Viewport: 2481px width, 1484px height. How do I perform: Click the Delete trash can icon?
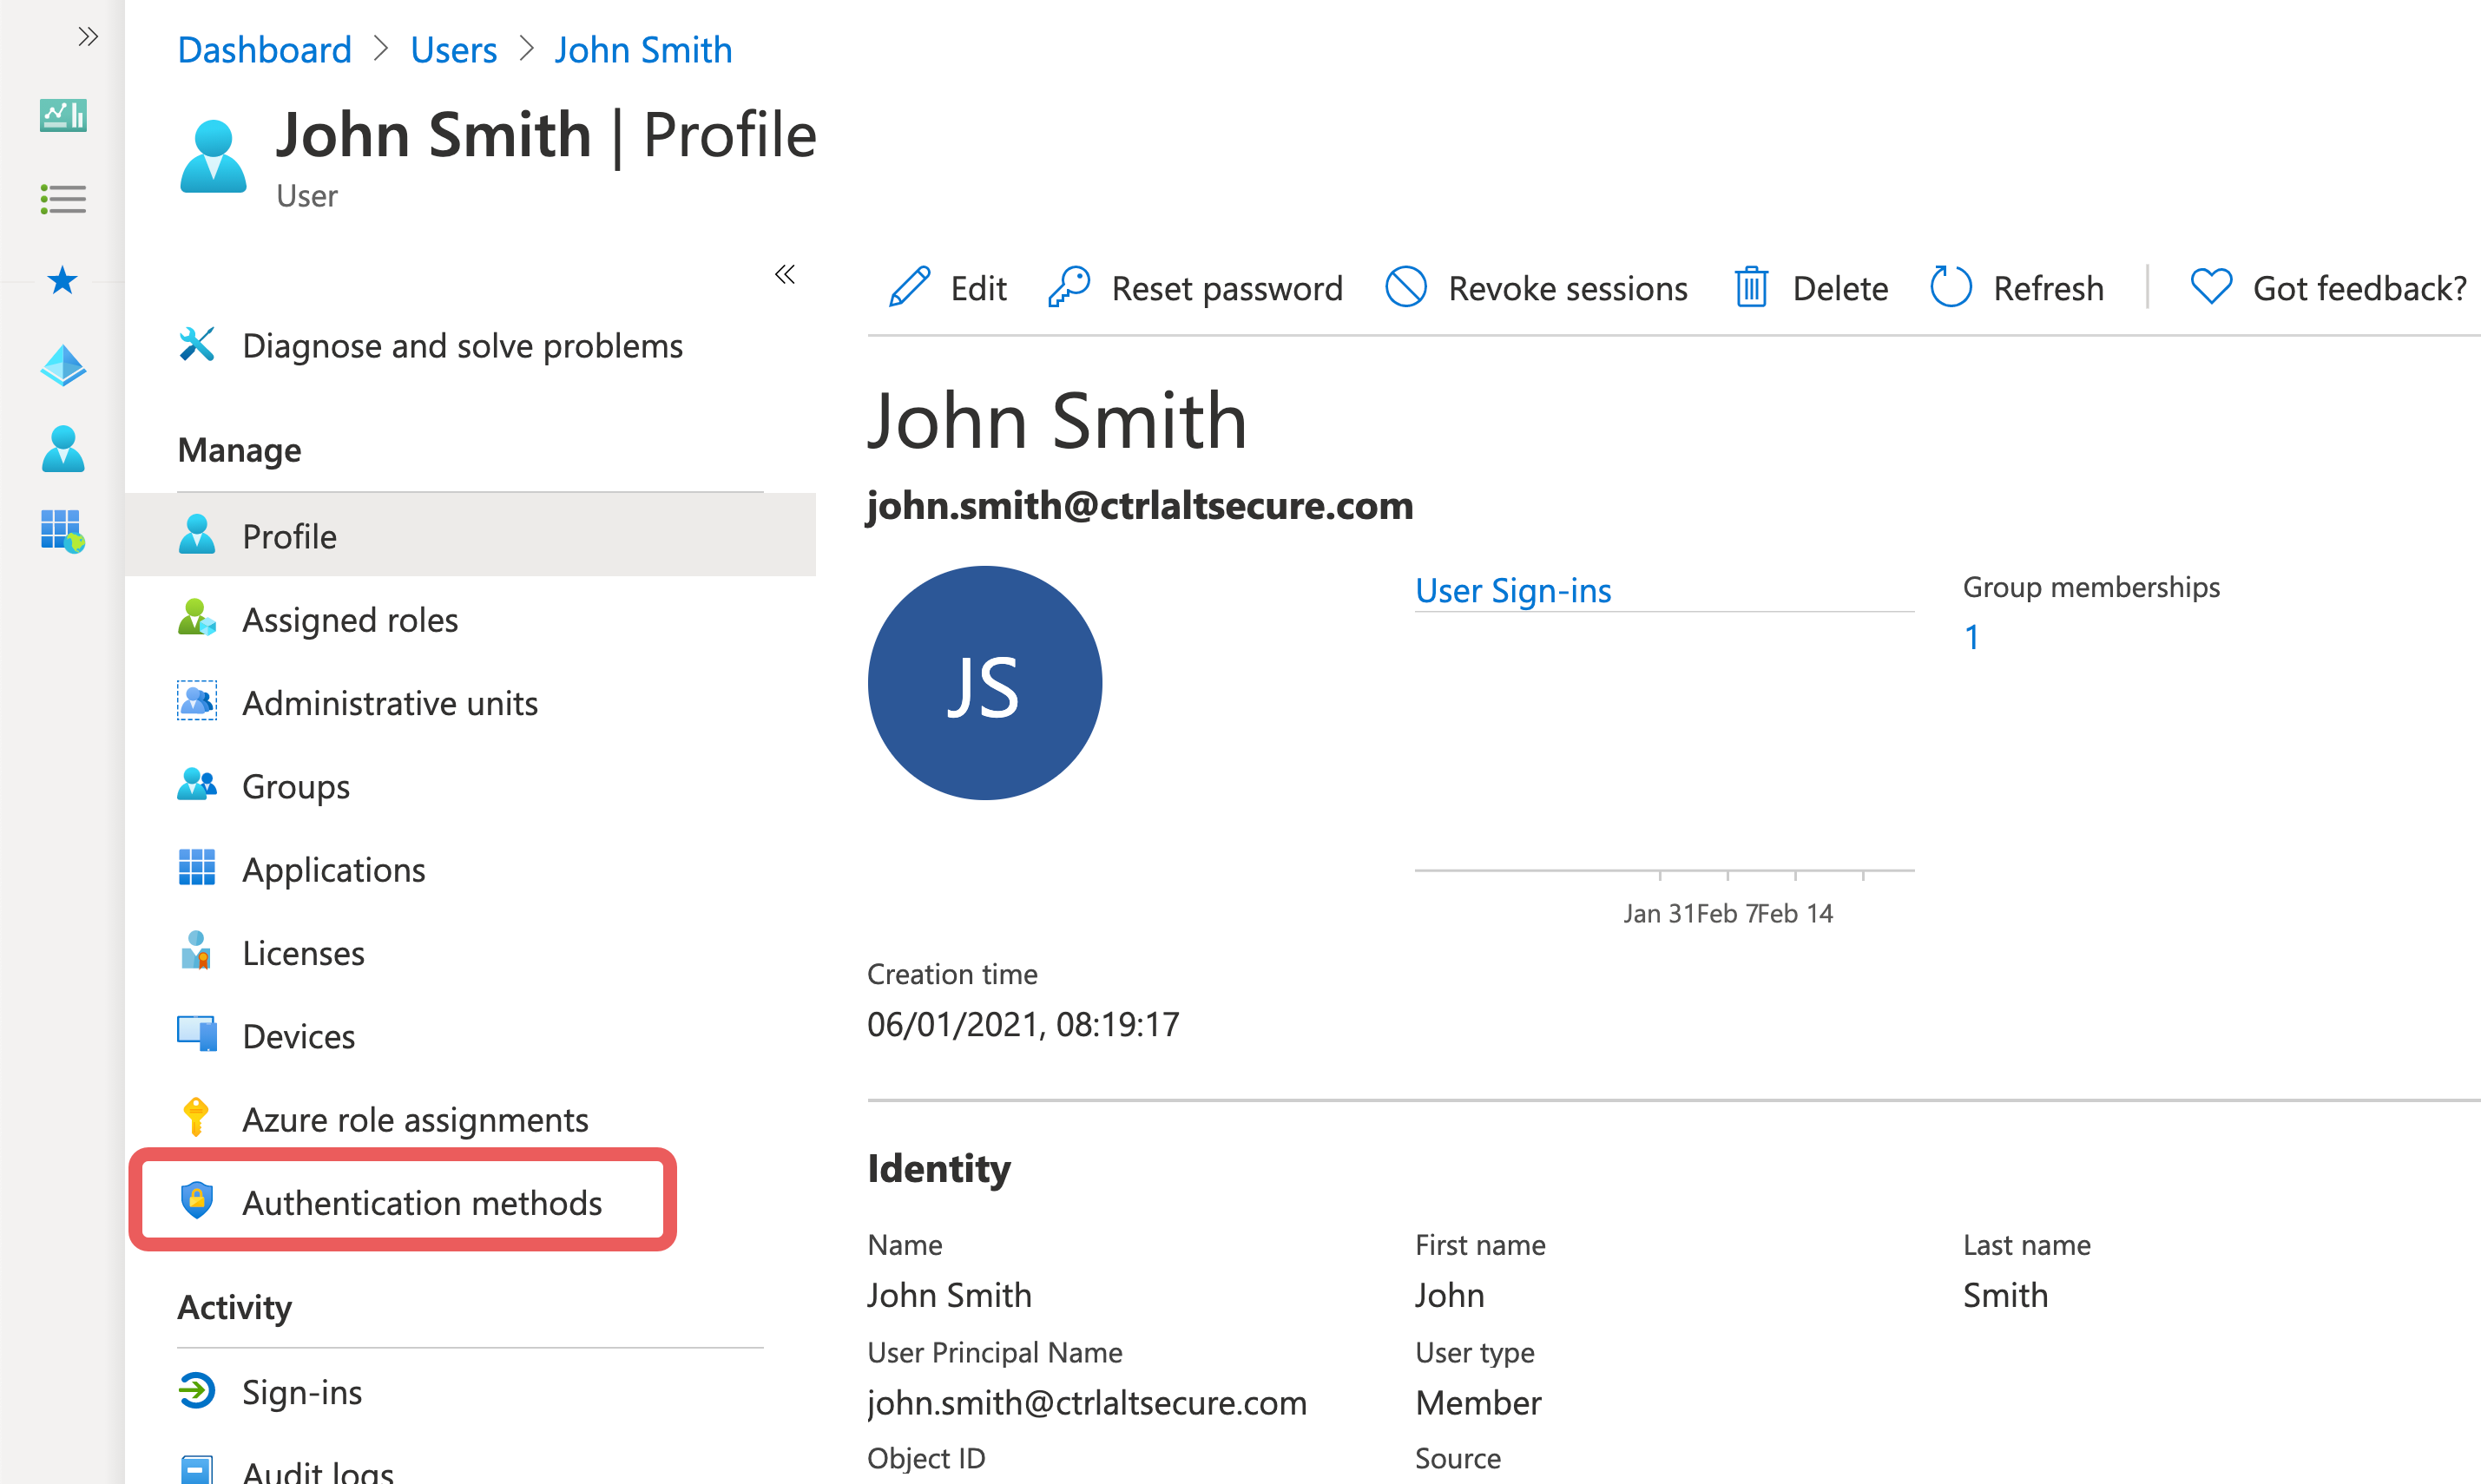(x=1752, y=287)
